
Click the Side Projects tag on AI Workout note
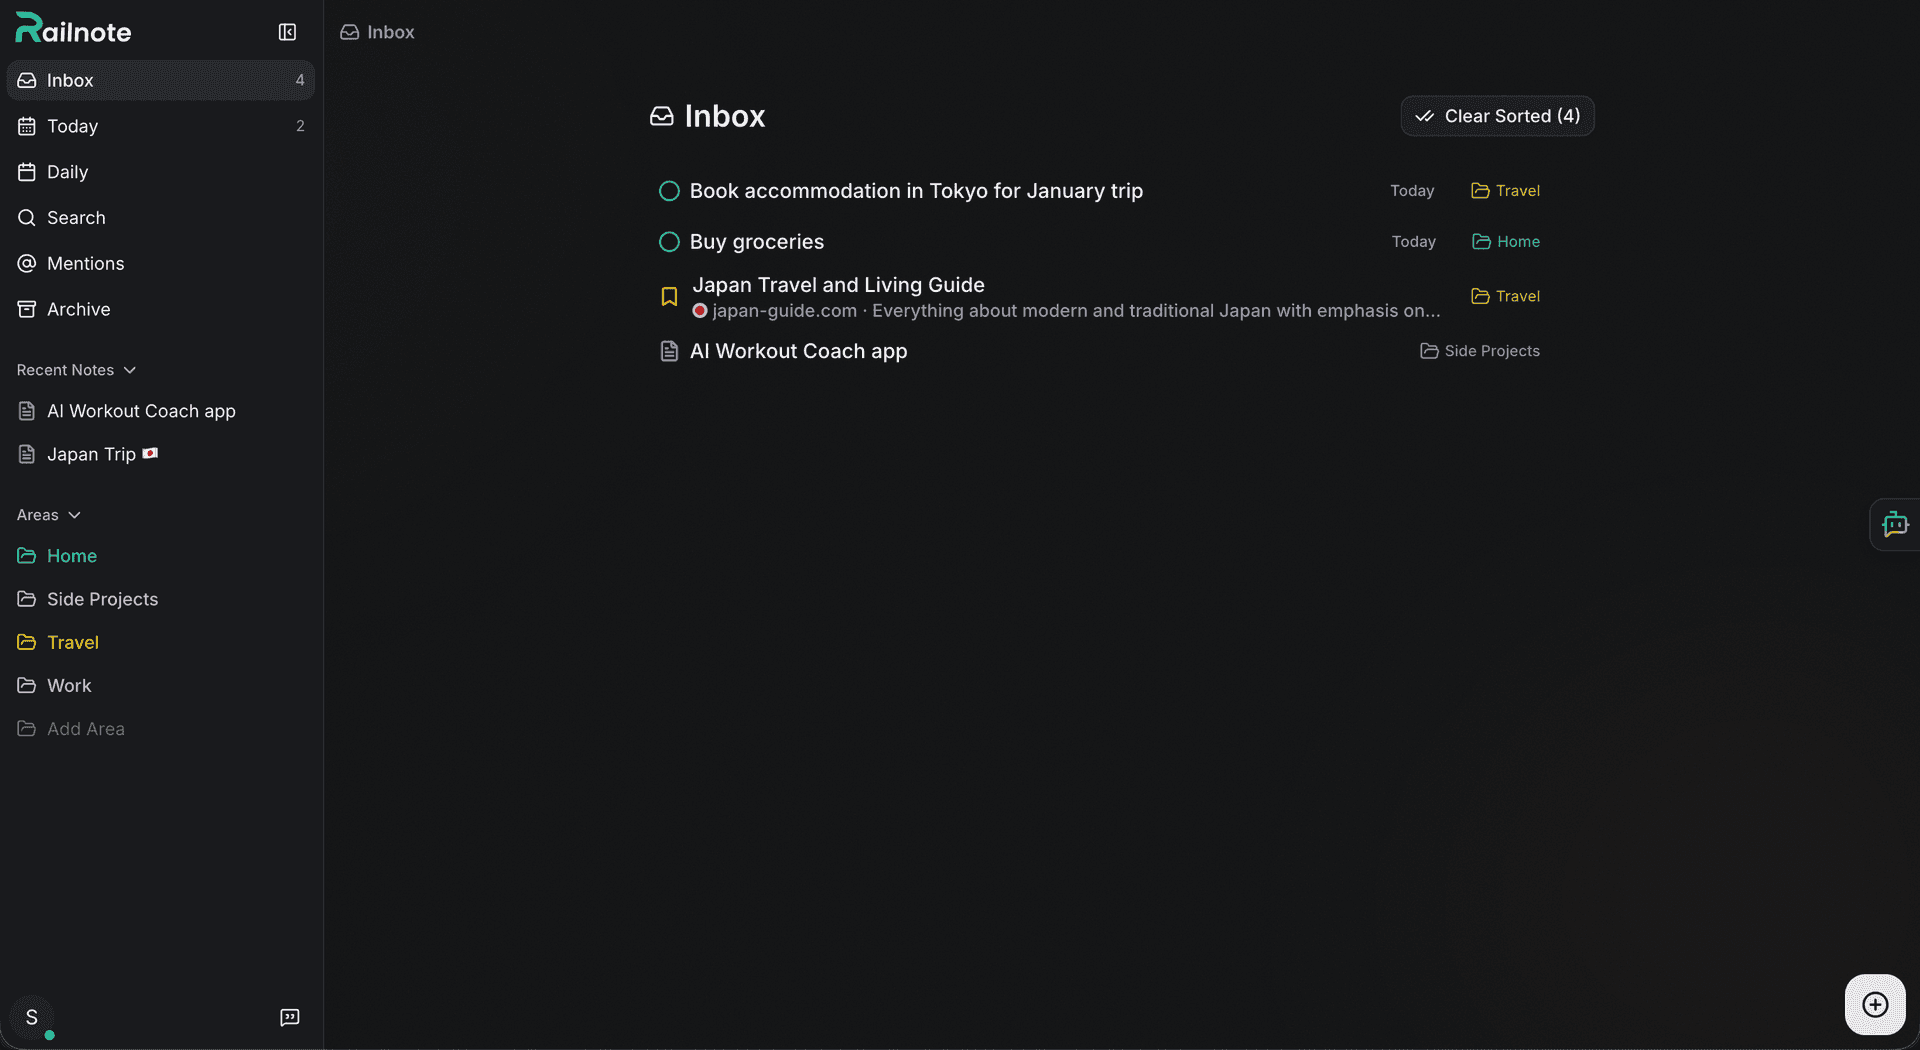click(1480, 351)
